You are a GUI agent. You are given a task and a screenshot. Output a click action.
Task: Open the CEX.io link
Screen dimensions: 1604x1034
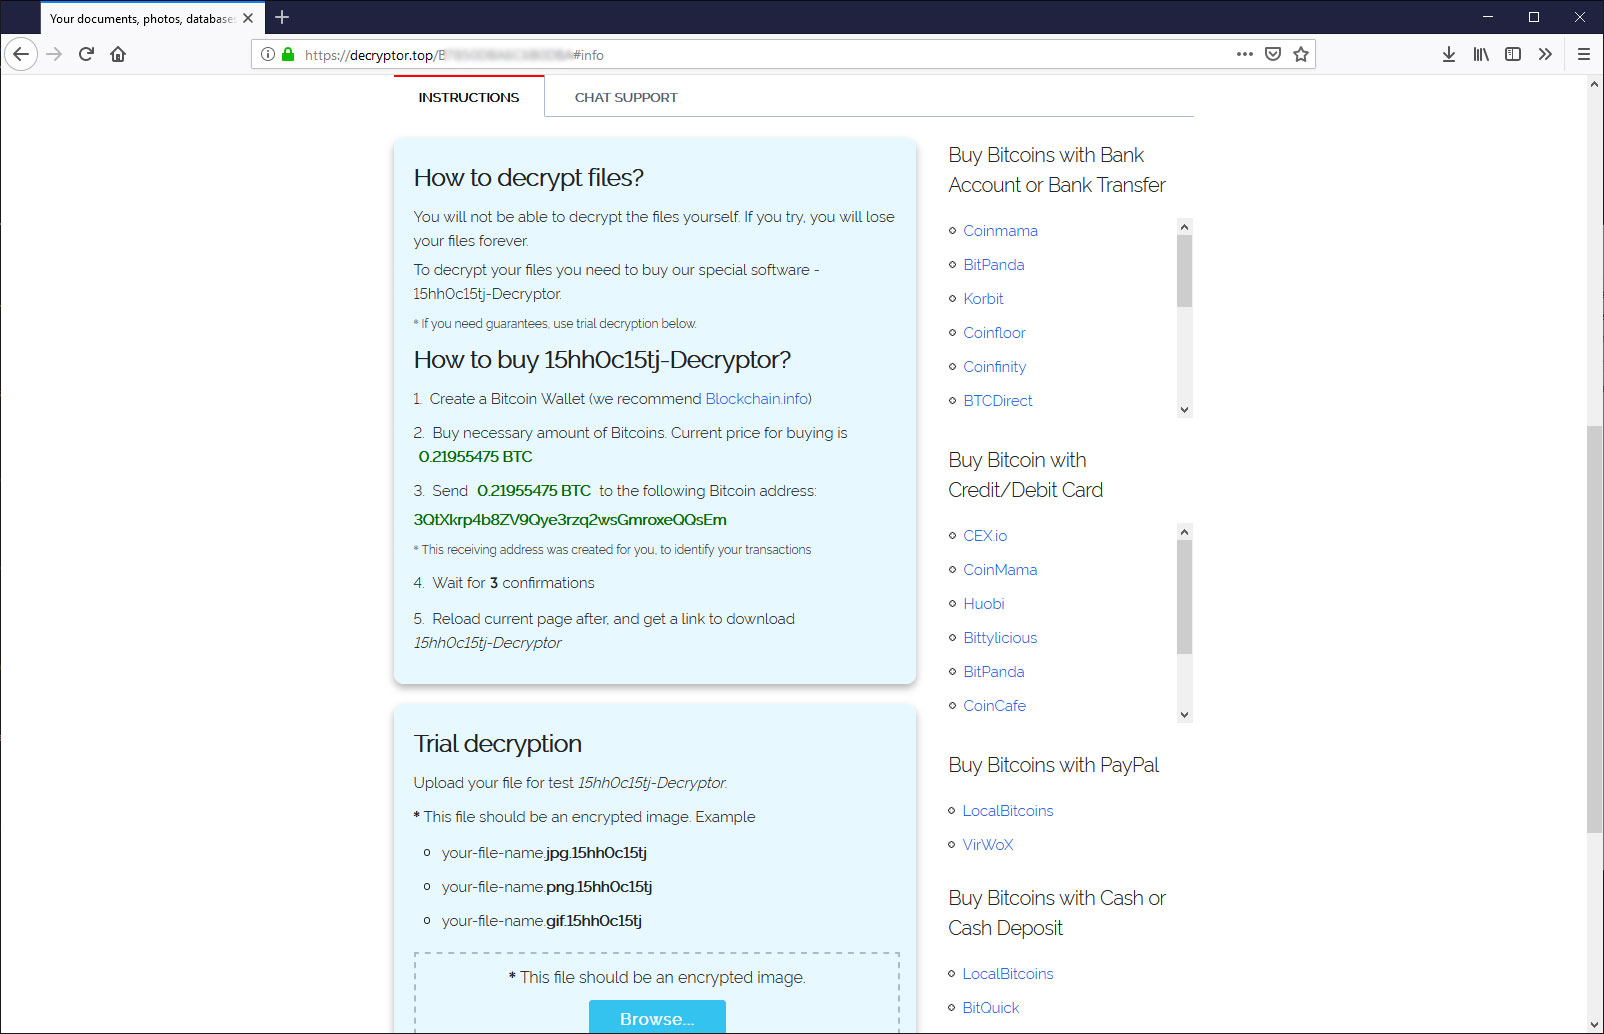tap(985, 535)
